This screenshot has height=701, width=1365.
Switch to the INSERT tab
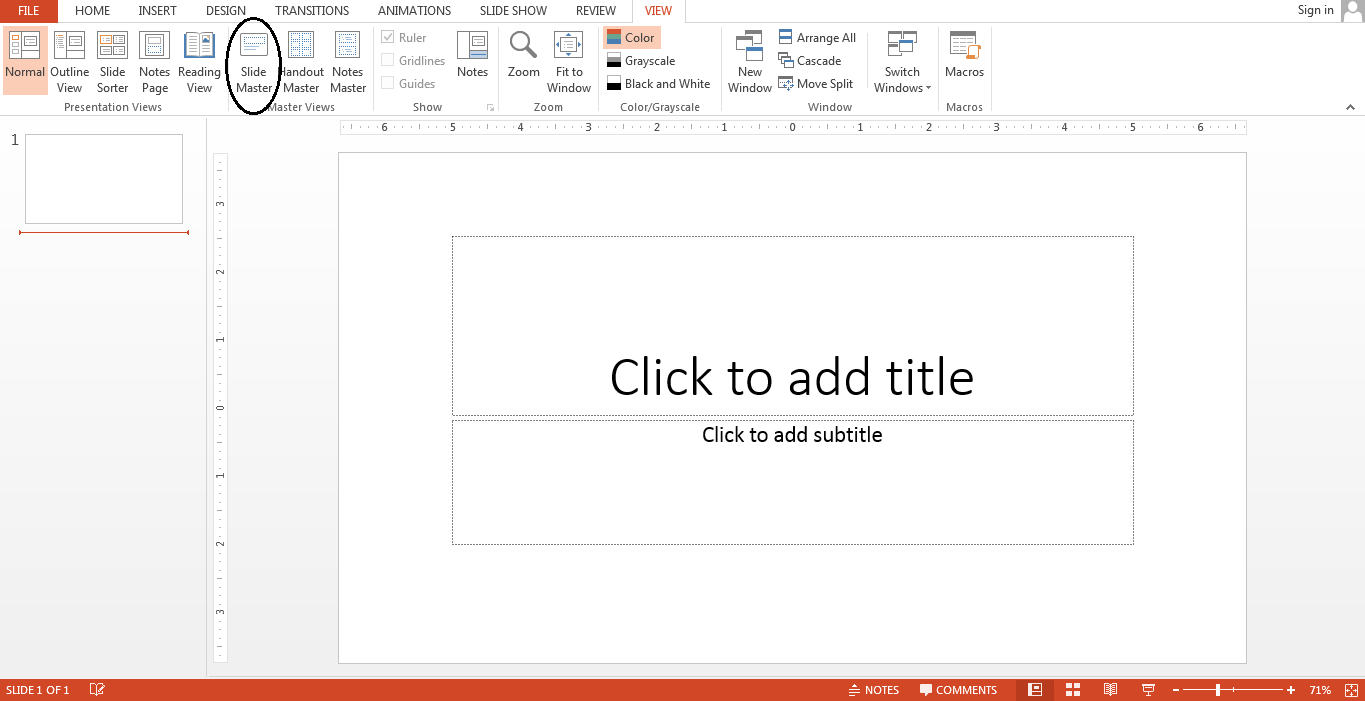pyautogui.click(x=157, y=11)
